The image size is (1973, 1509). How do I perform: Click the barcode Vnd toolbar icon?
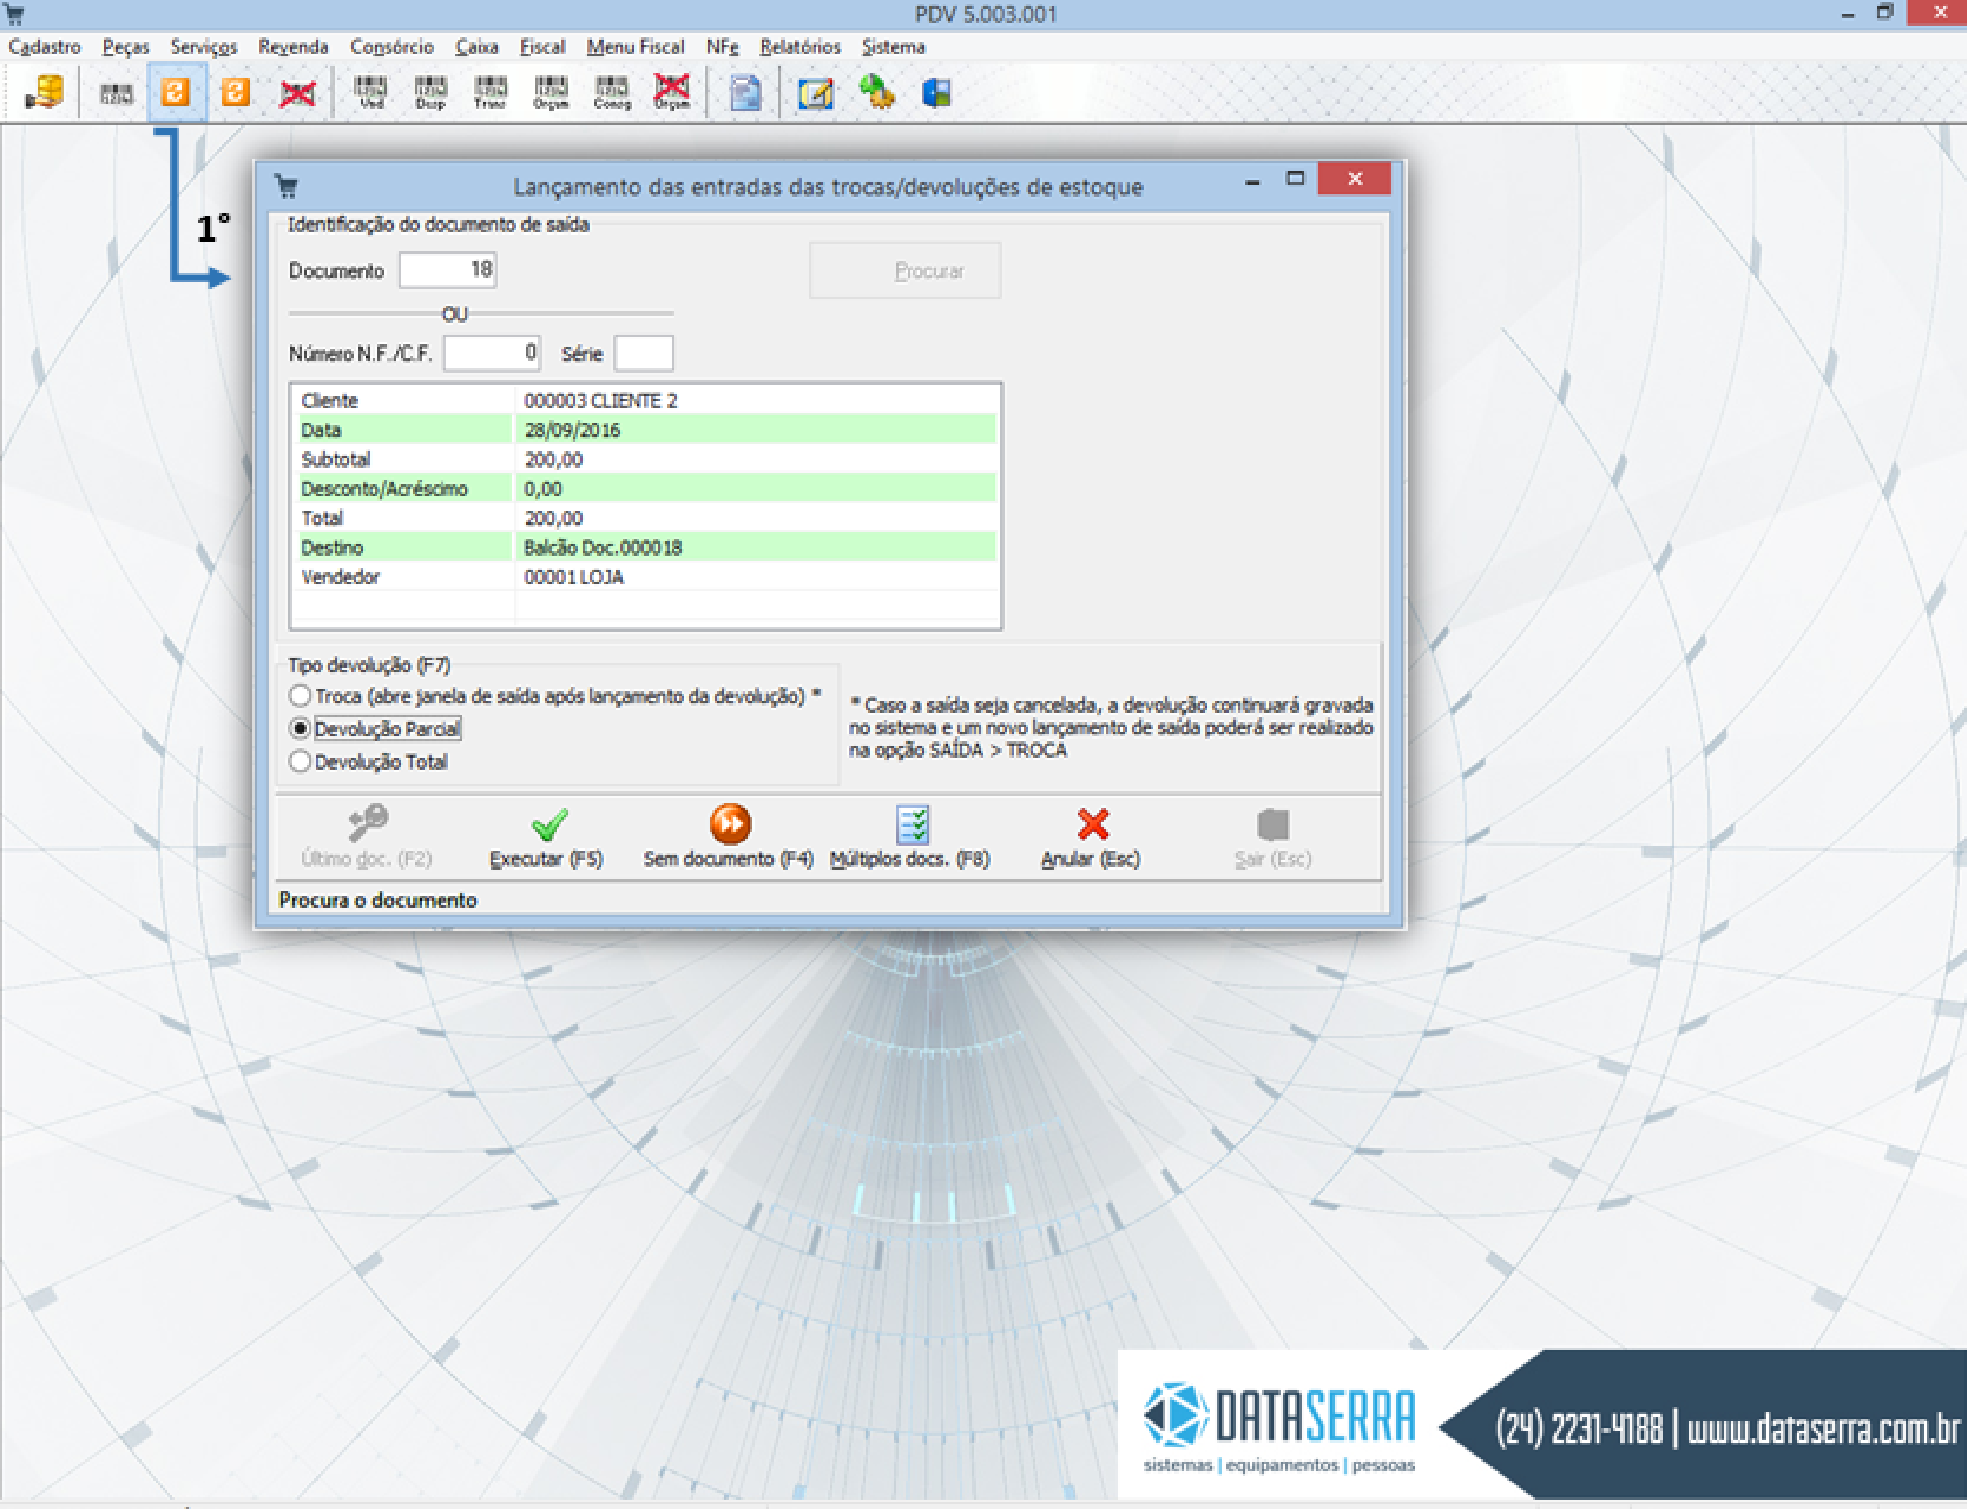pyautogui.click(x=371, y=93)
